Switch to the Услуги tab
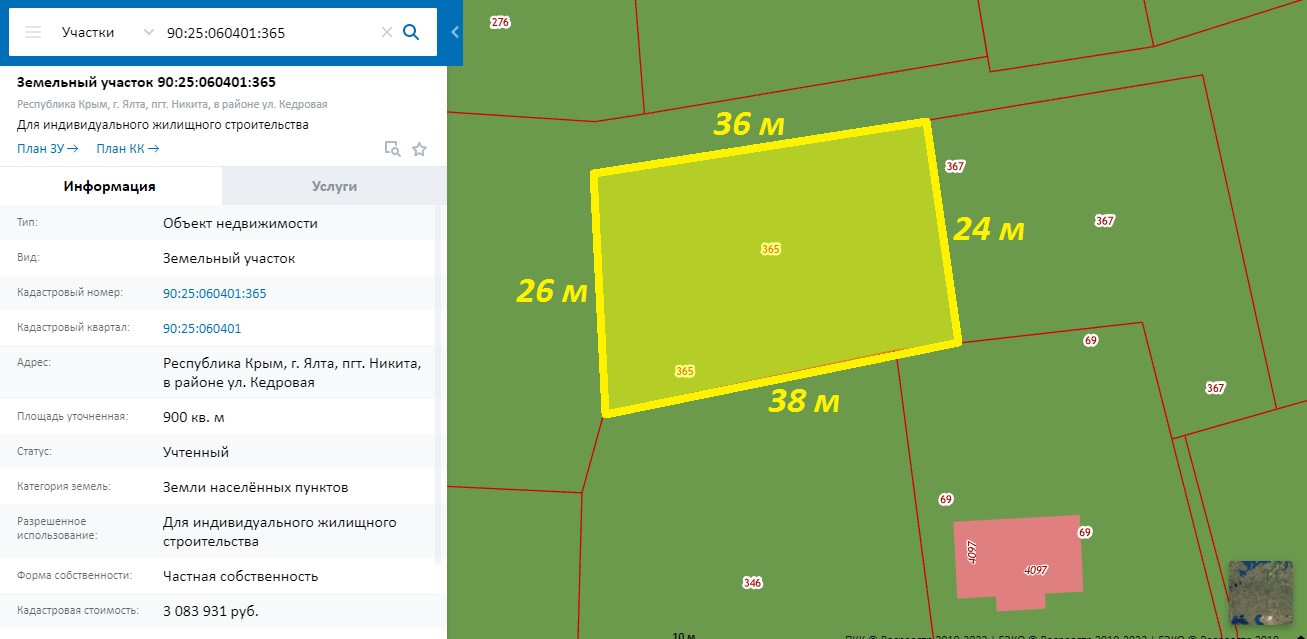Viewport: 1307px width, 639px height. [x=334, y=186]
